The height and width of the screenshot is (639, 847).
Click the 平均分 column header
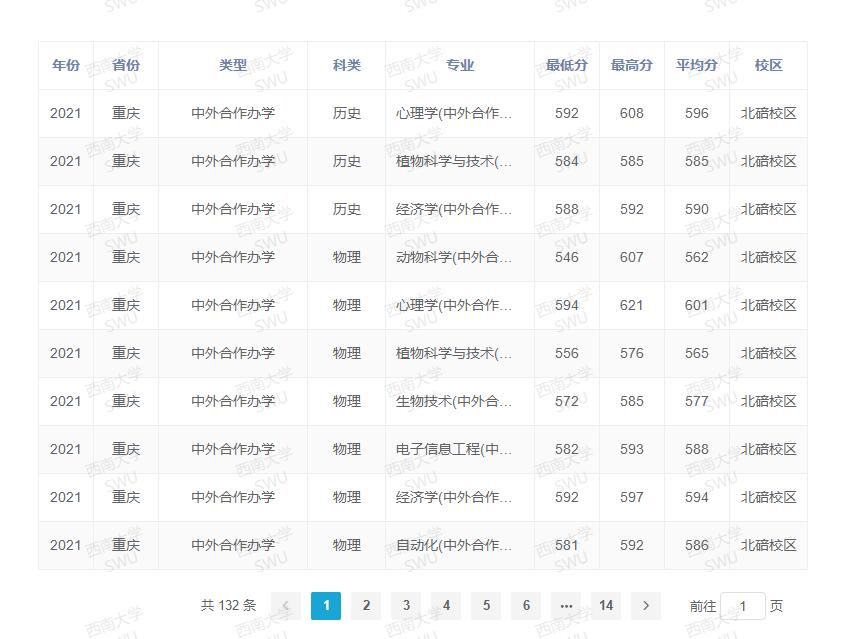coord(697,65)
